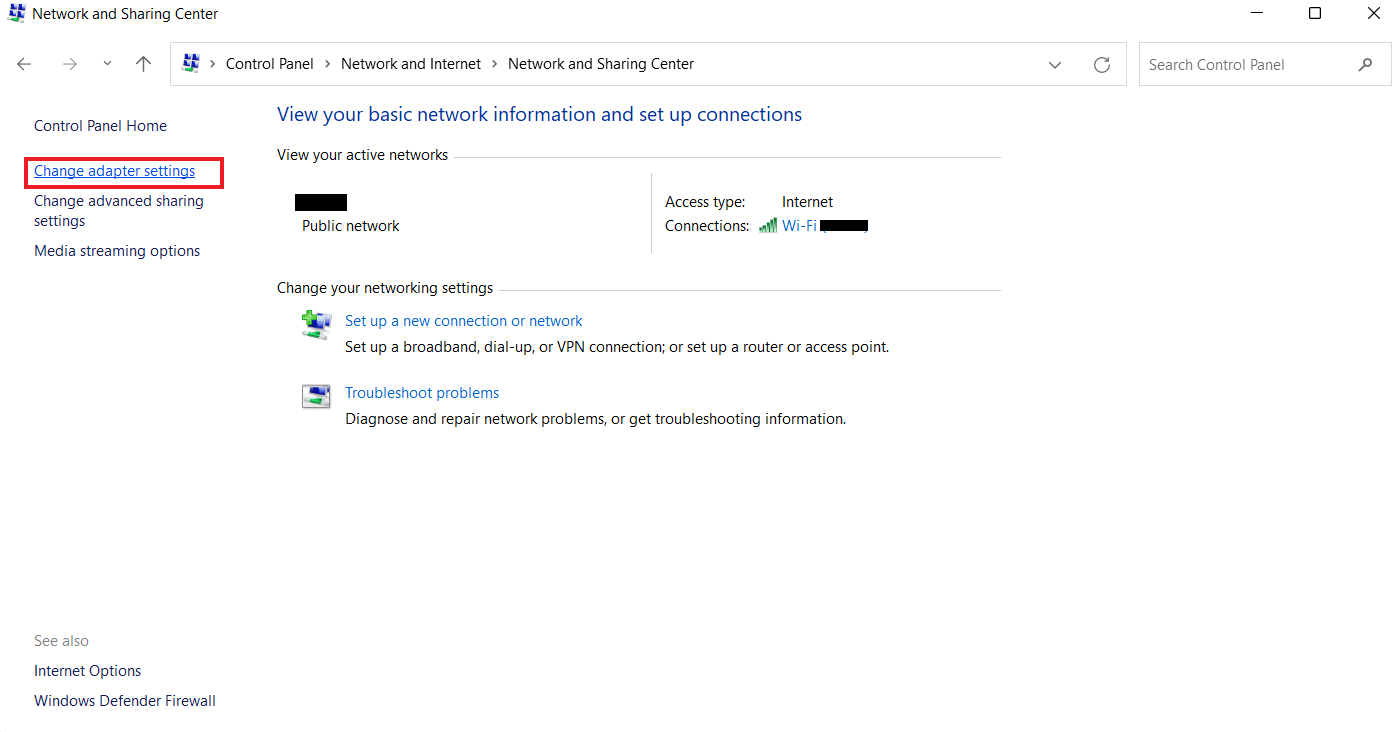Click the Search Control Panel field
Viewport: 1395px width, 732px height.
(1245, 65)
